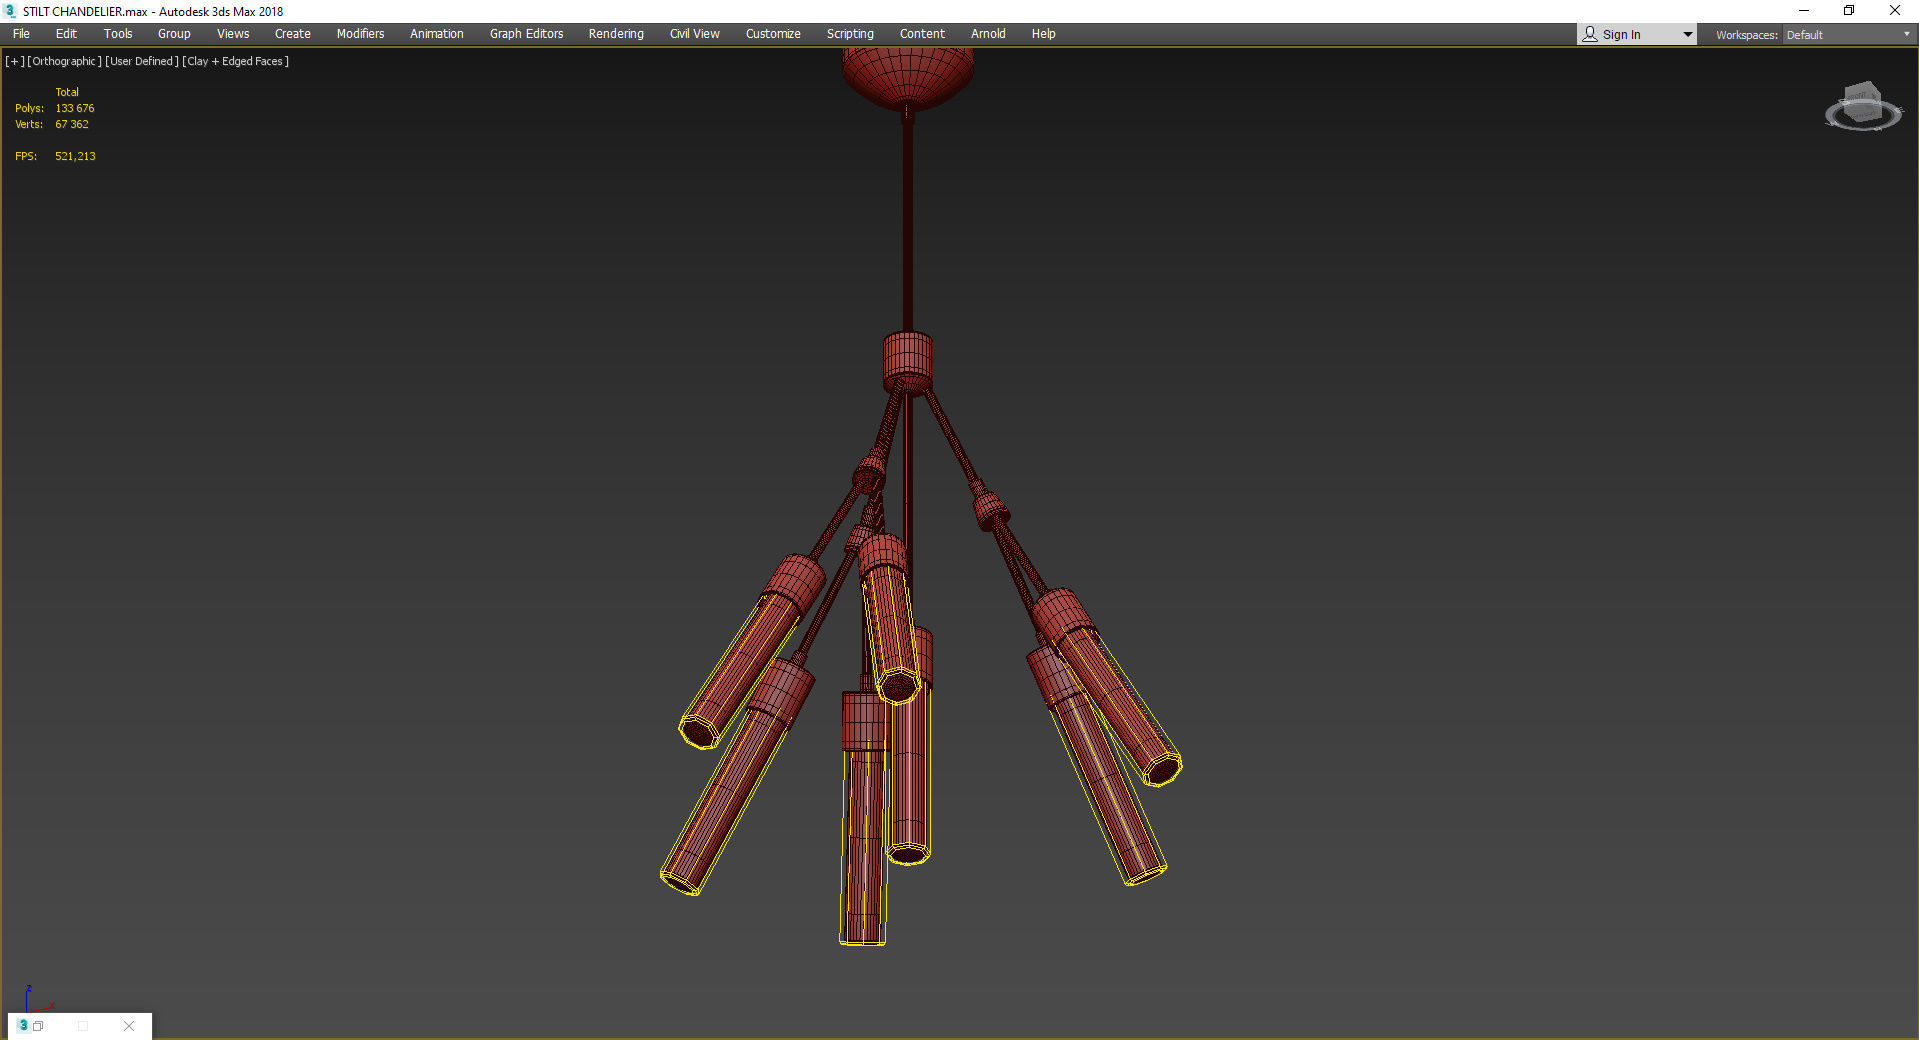Click the FPS value 521,213
The image size is (1919, 1040).
[x=75, y=156]
